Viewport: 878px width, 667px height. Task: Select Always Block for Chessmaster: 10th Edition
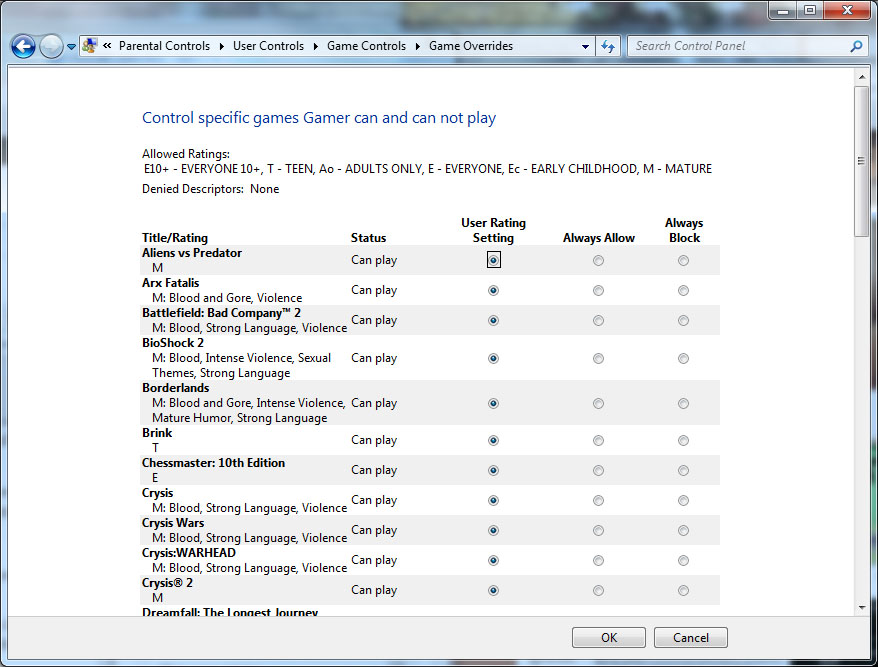(683, 470)
